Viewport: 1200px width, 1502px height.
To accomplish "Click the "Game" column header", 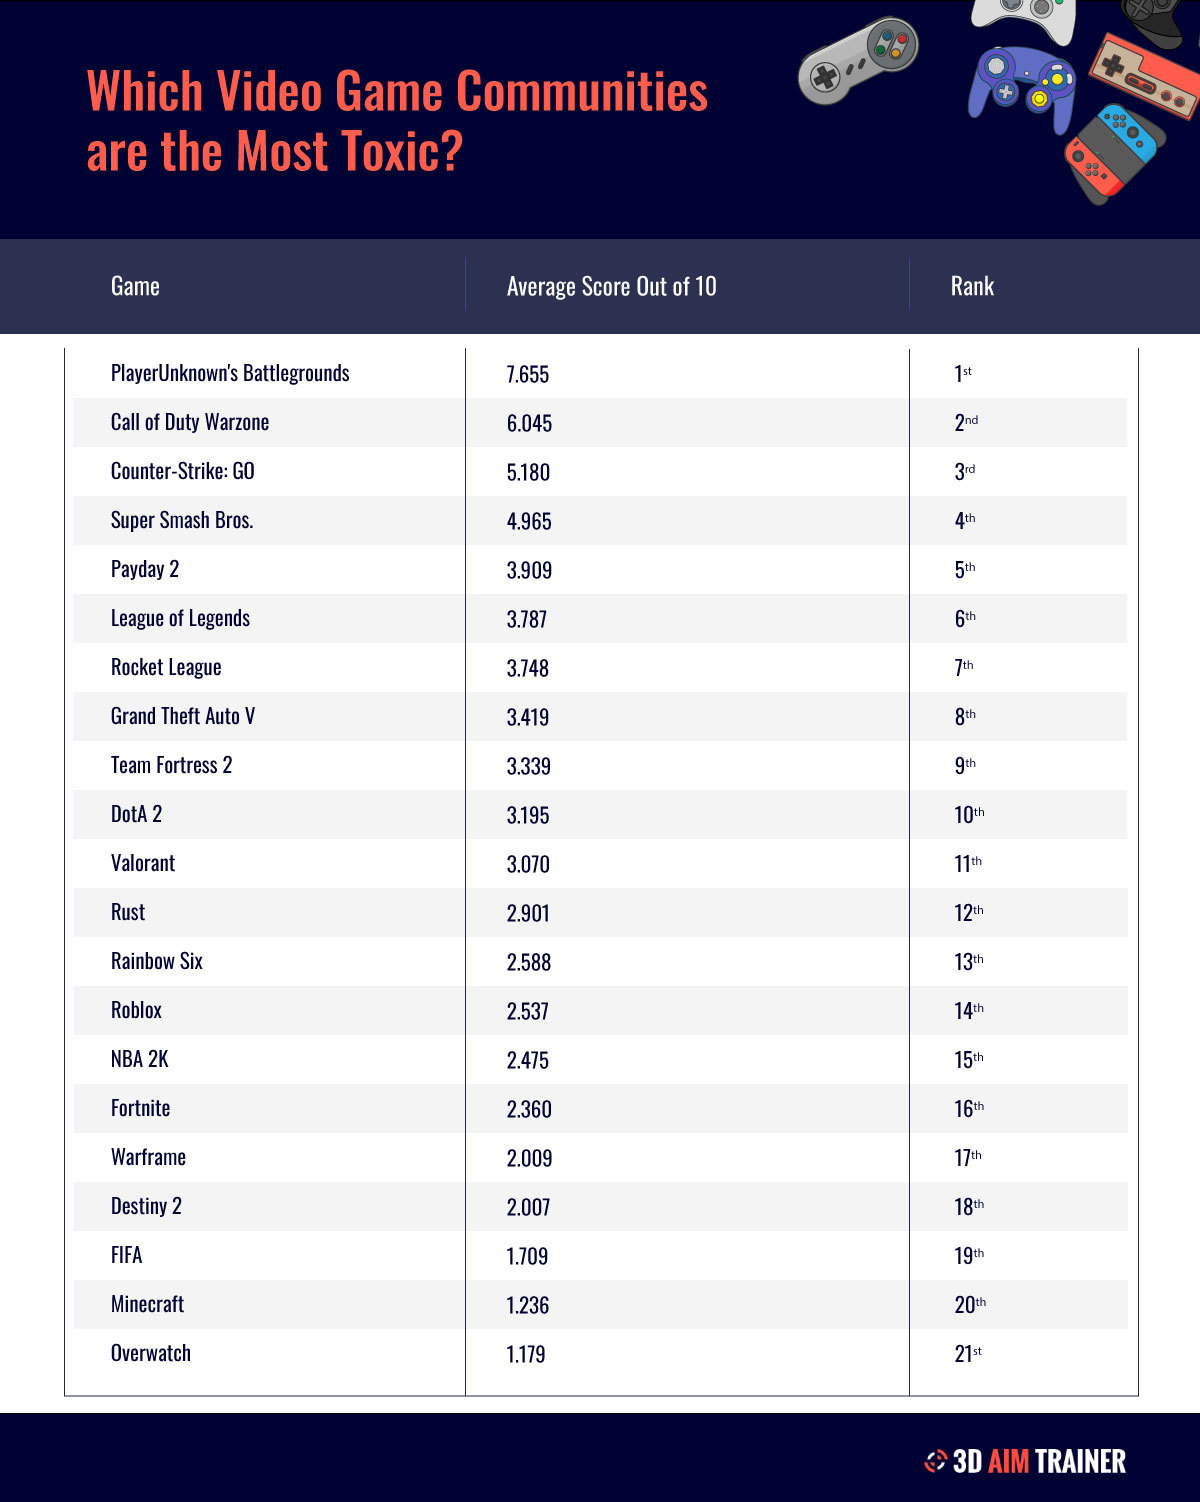I will [135, 287].
